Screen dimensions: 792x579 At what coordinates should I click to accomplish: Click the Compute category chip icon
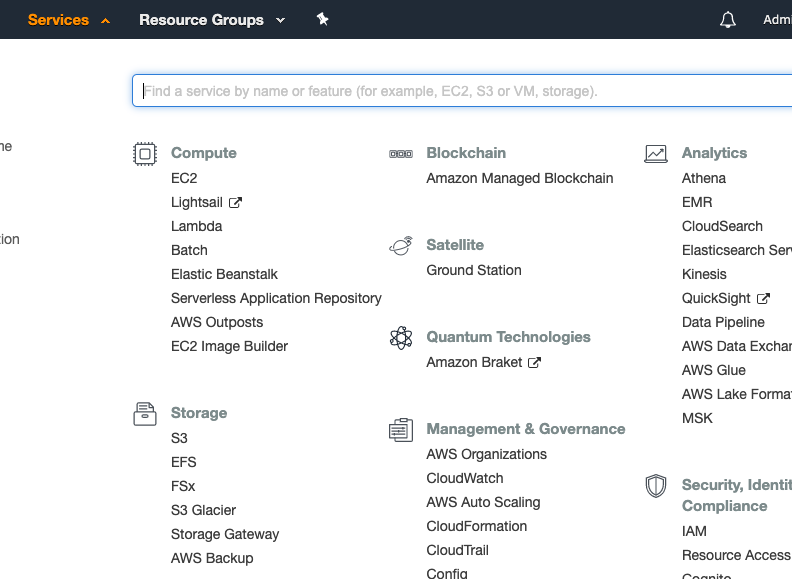pos(145,153)
